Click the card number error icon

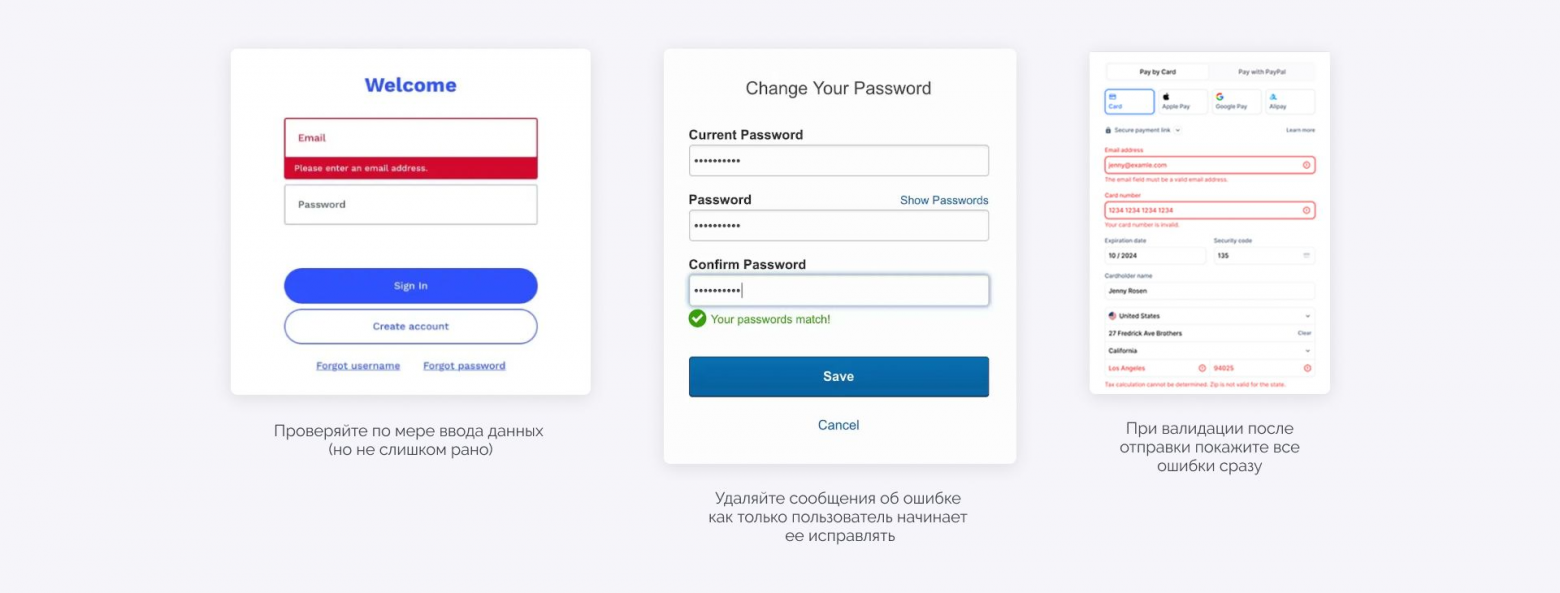(x=1306, y=211)
